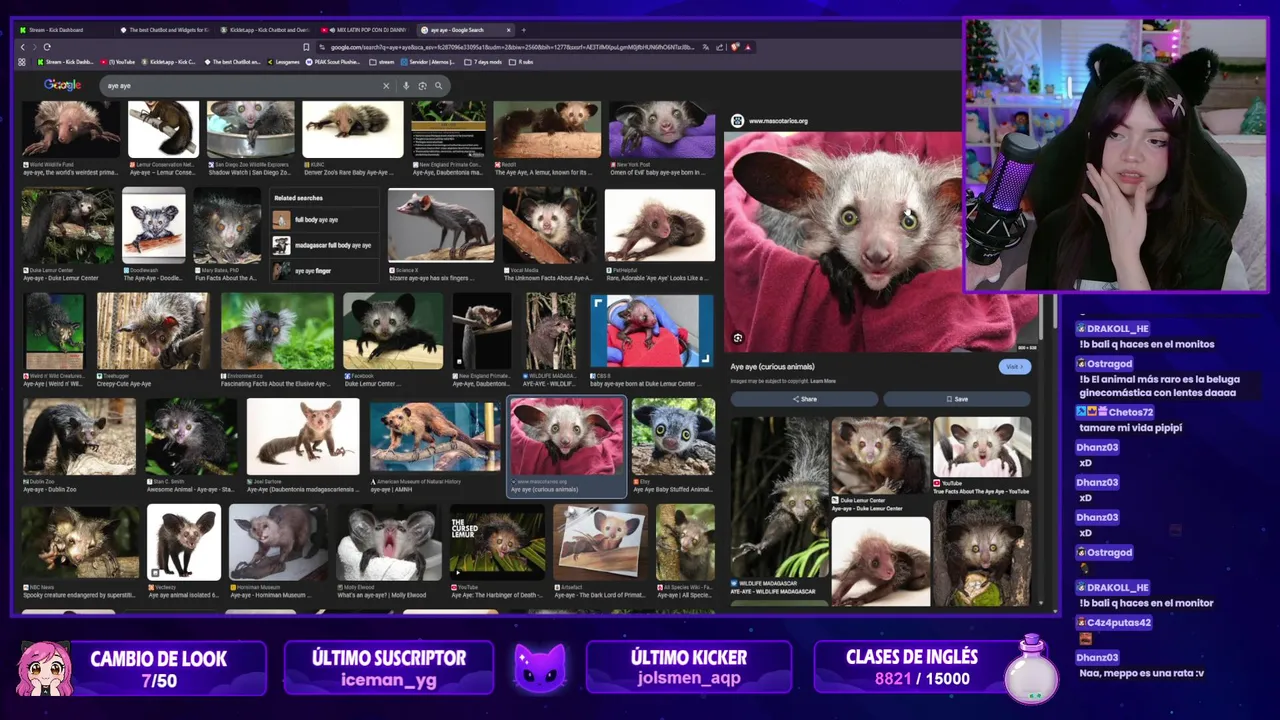Click the preview panel scrollbar

pos(1041,317)
